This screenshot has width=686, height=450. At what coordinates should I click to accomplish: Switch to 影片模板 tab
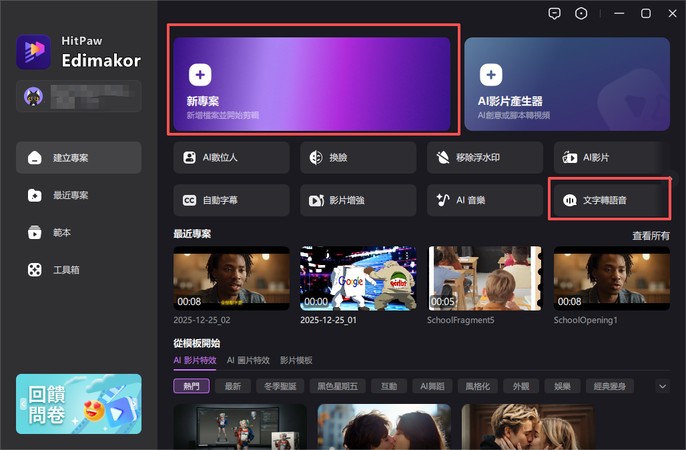296,360
